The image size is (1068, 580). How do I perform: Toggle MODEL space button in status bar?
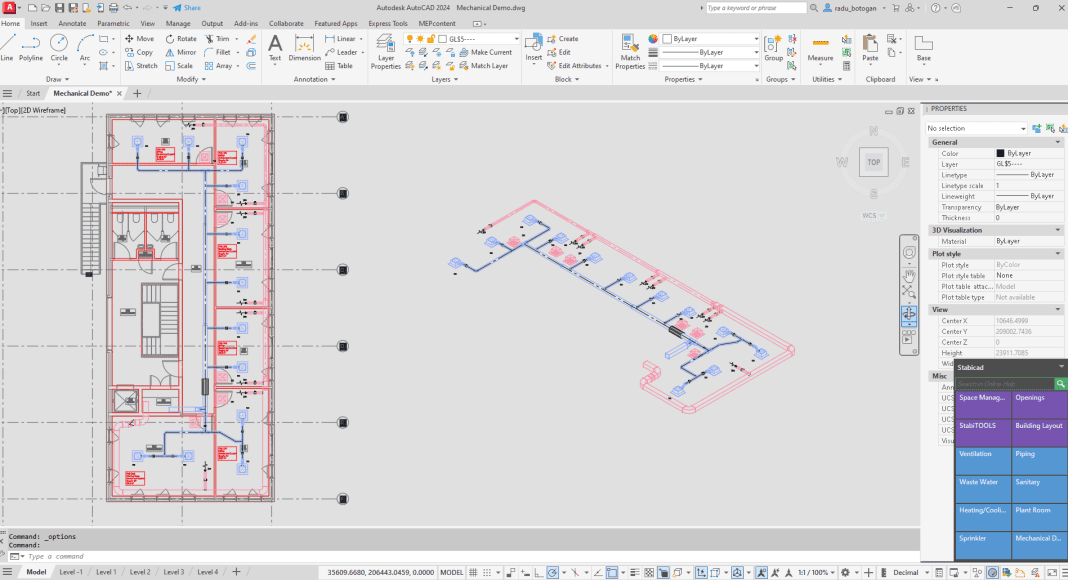[452, 573]
